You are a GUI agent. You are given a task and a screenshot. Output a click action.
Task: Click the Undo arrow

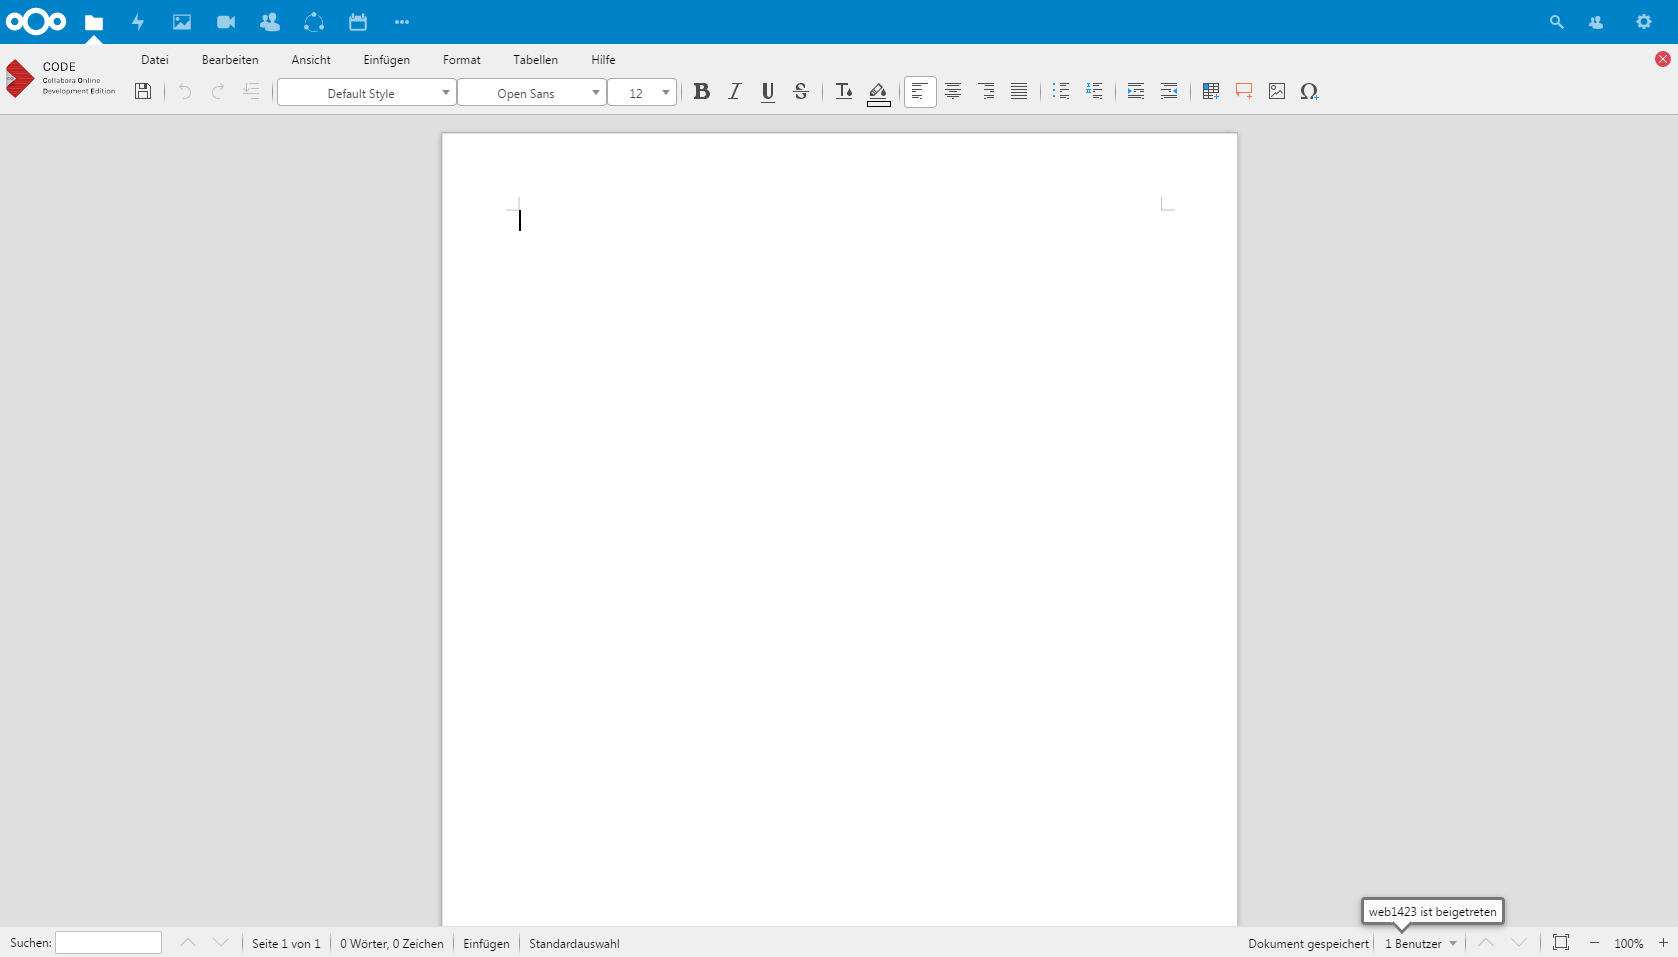185,91
